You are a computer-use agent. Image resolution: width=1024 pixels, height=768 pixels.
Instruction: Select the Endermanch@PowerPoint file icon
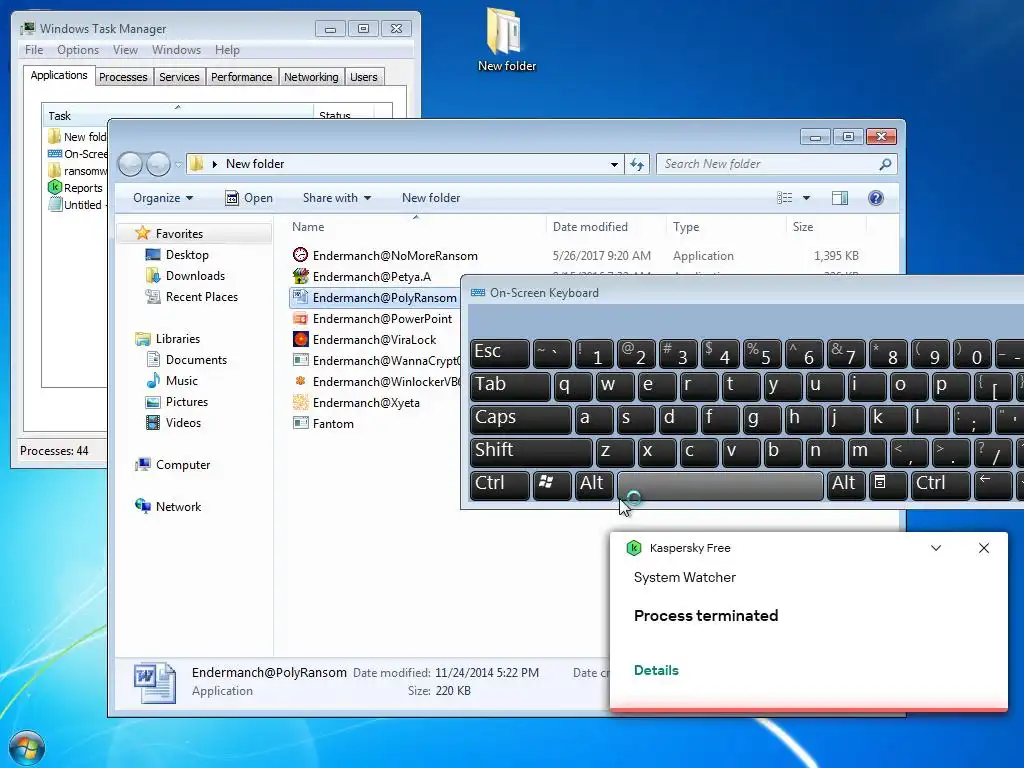coord(300,319)
